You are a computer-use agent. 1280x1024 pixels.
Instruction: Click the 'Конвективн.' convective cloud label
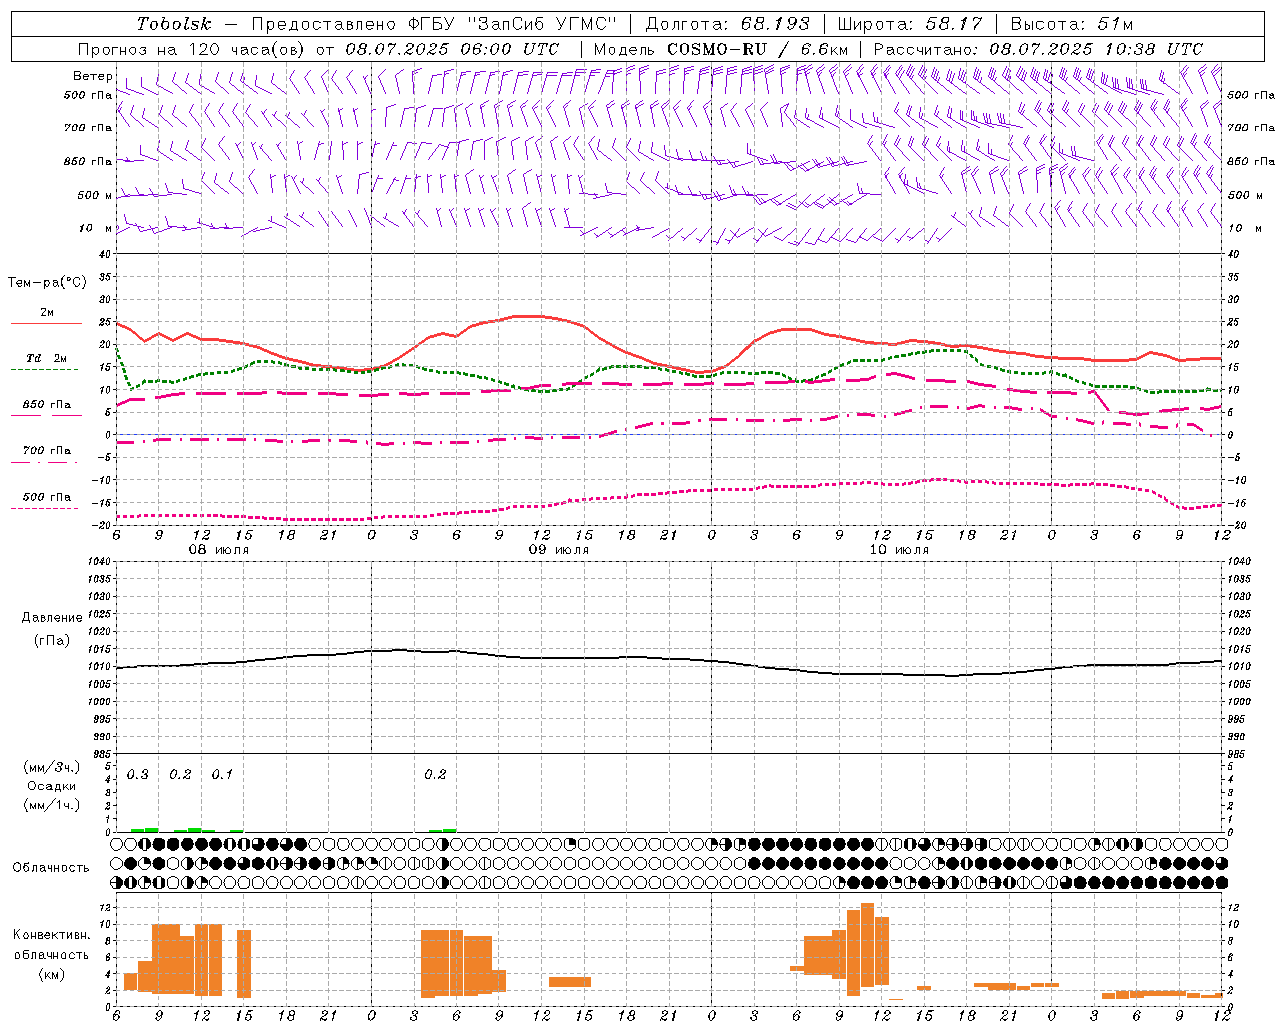(52, 935)
